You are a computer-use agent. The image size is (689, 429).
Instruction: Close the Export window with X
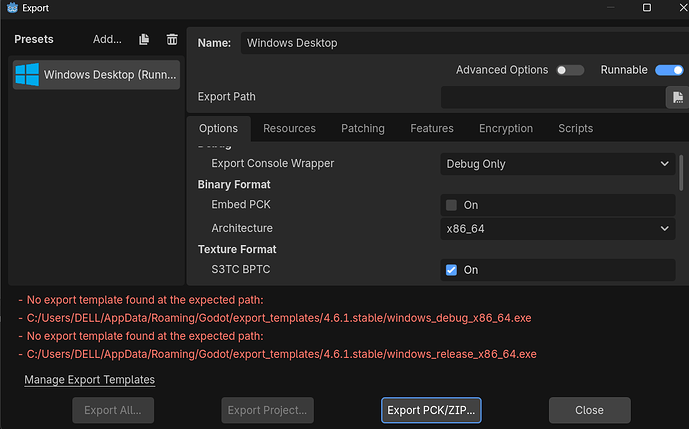tap(684, 7)
